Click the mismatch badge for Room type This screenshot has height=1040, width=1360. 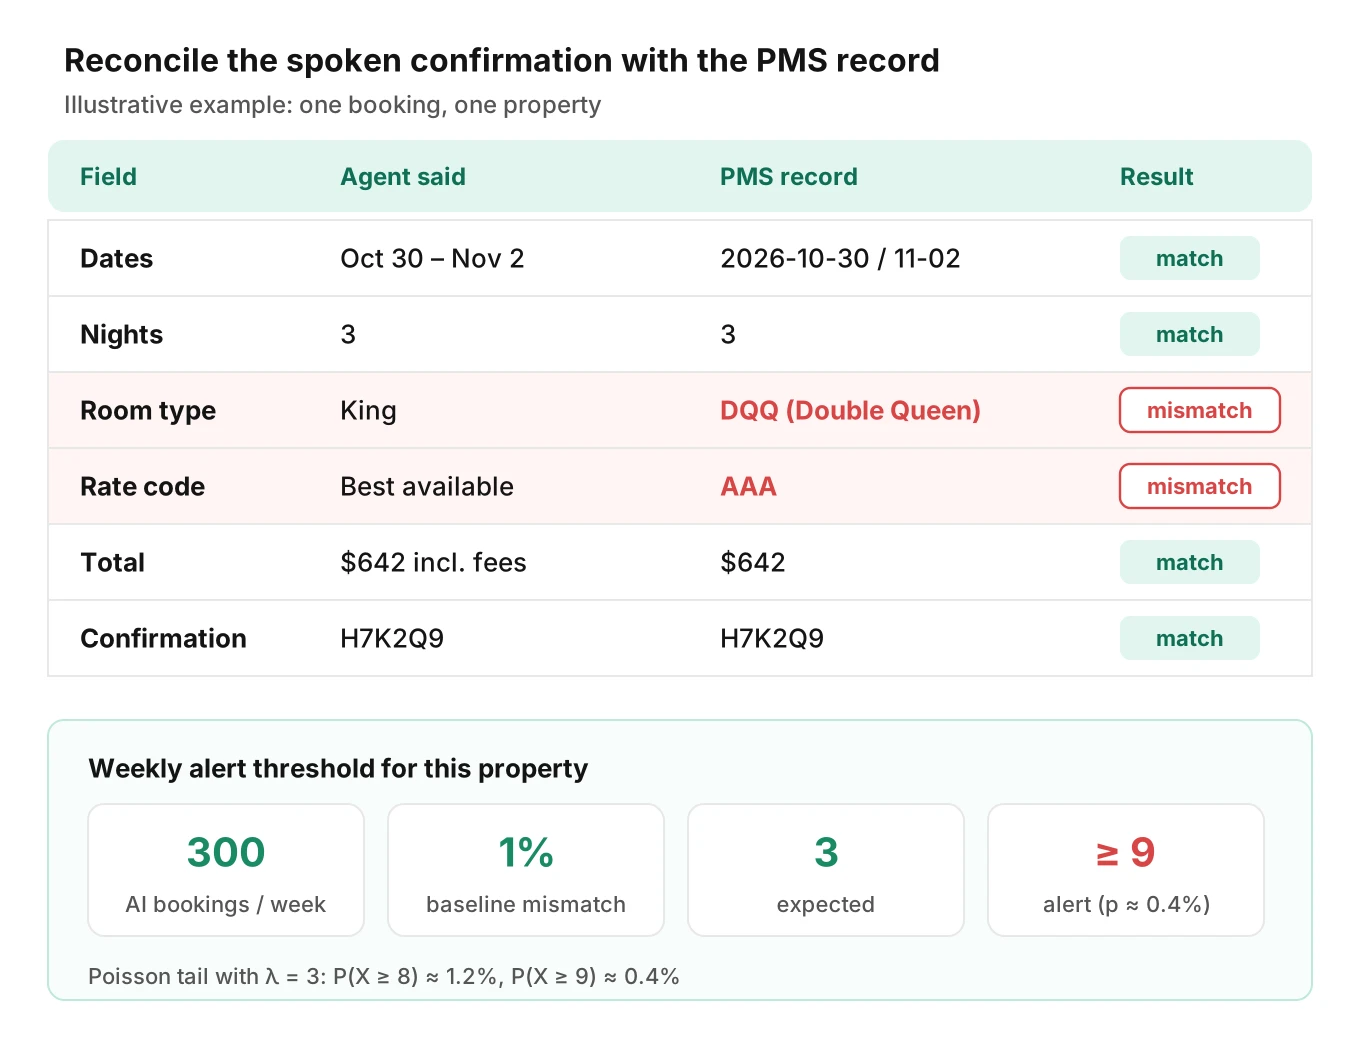1199,410
